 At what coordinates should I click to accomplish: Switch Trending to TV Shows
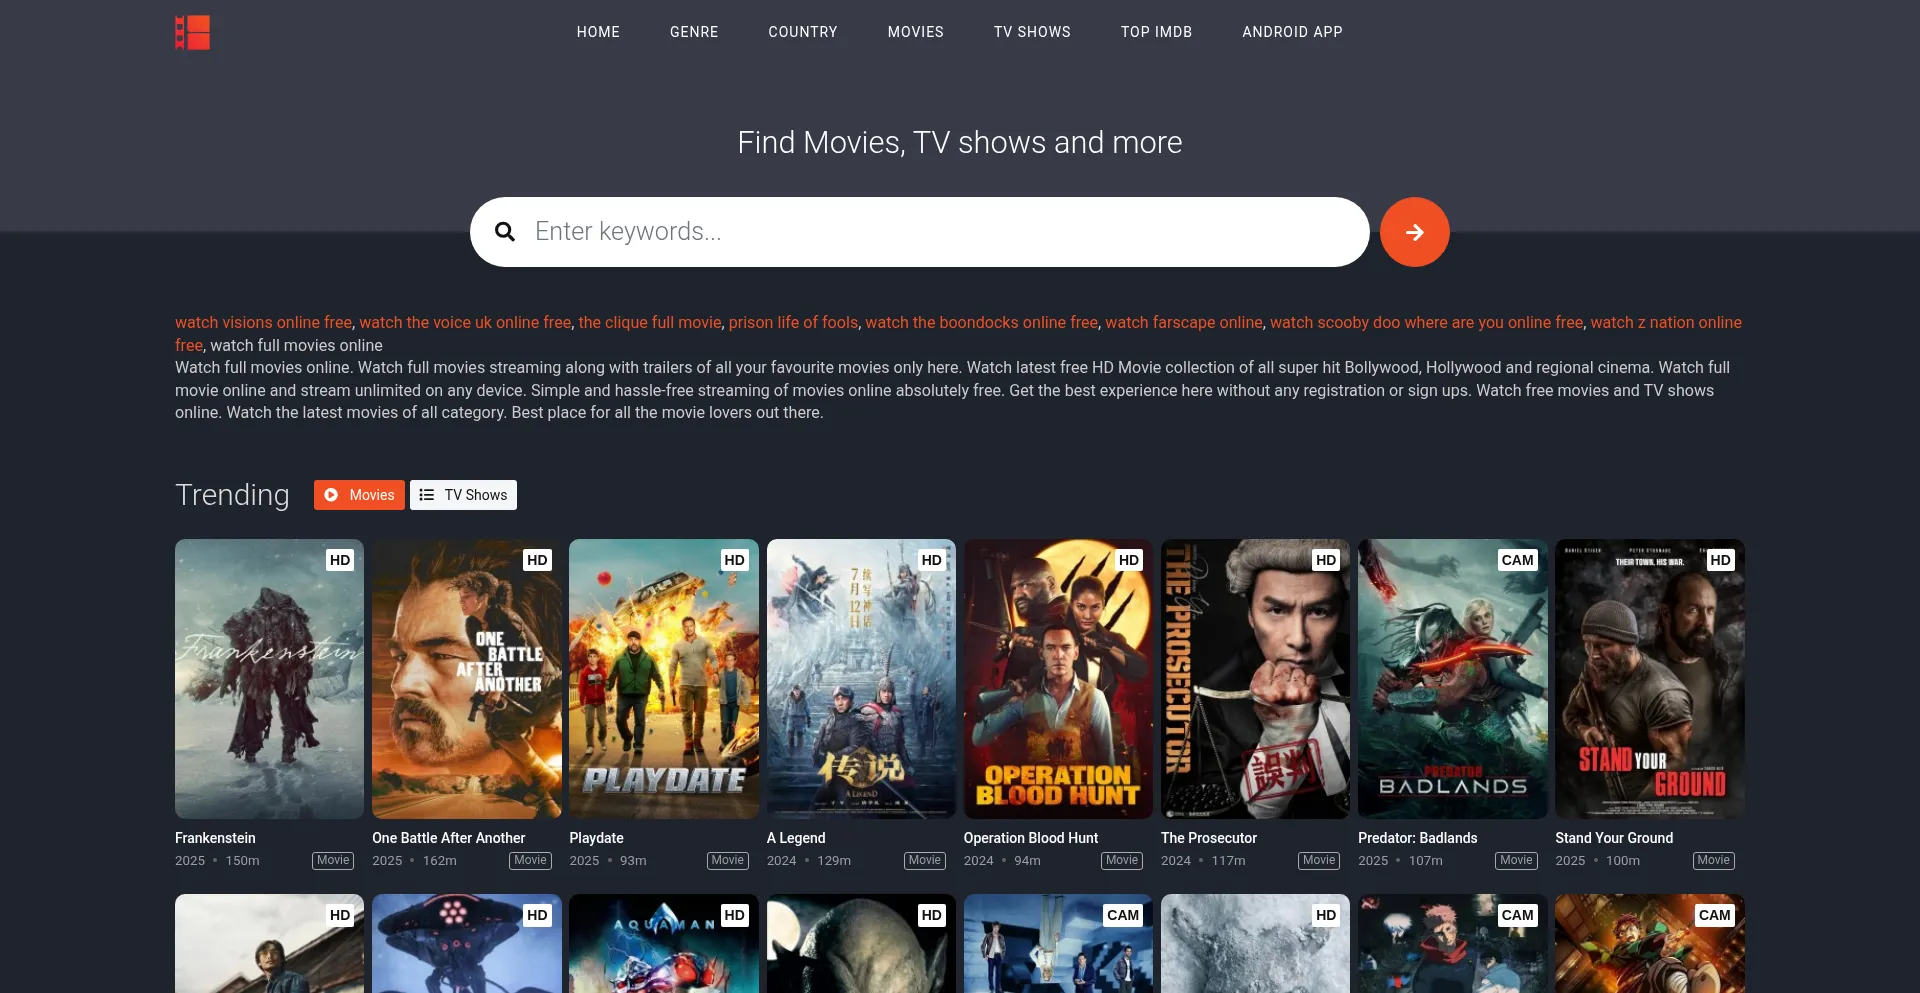tap(463, 495)
